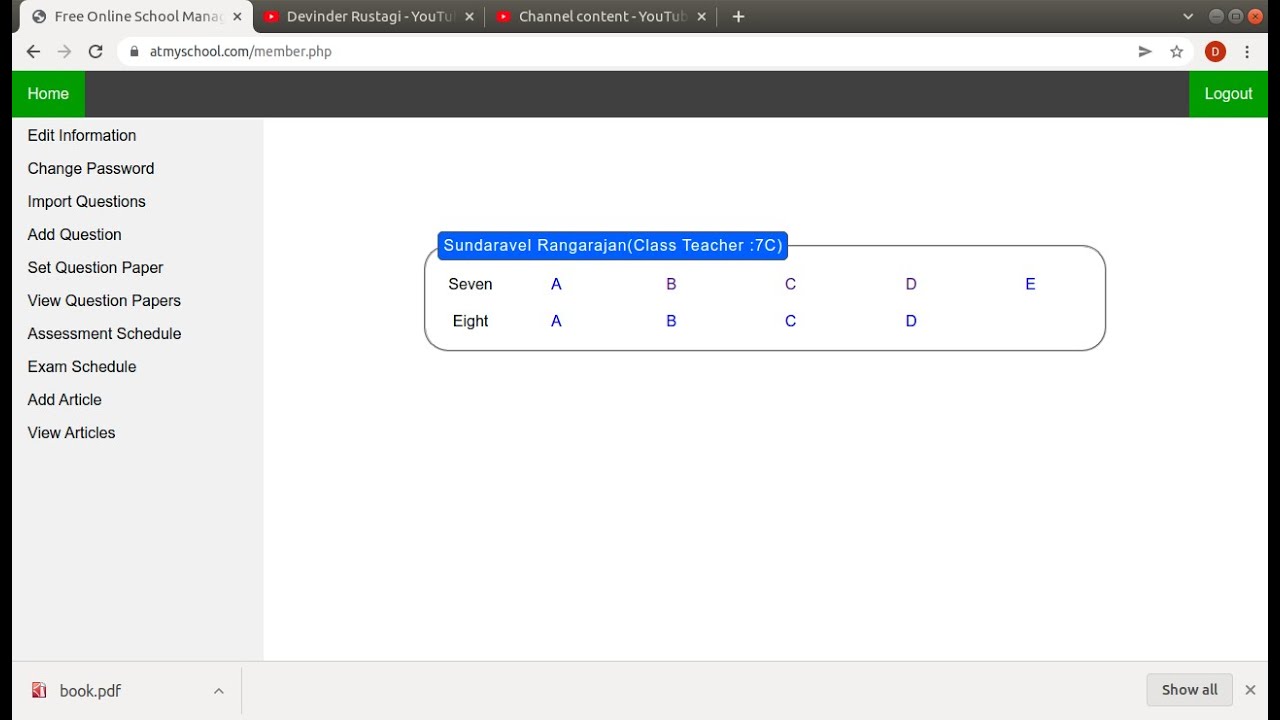Click the padlock site info icon
The width and height of the screenshot is (1280, 720).
[135, 52]
